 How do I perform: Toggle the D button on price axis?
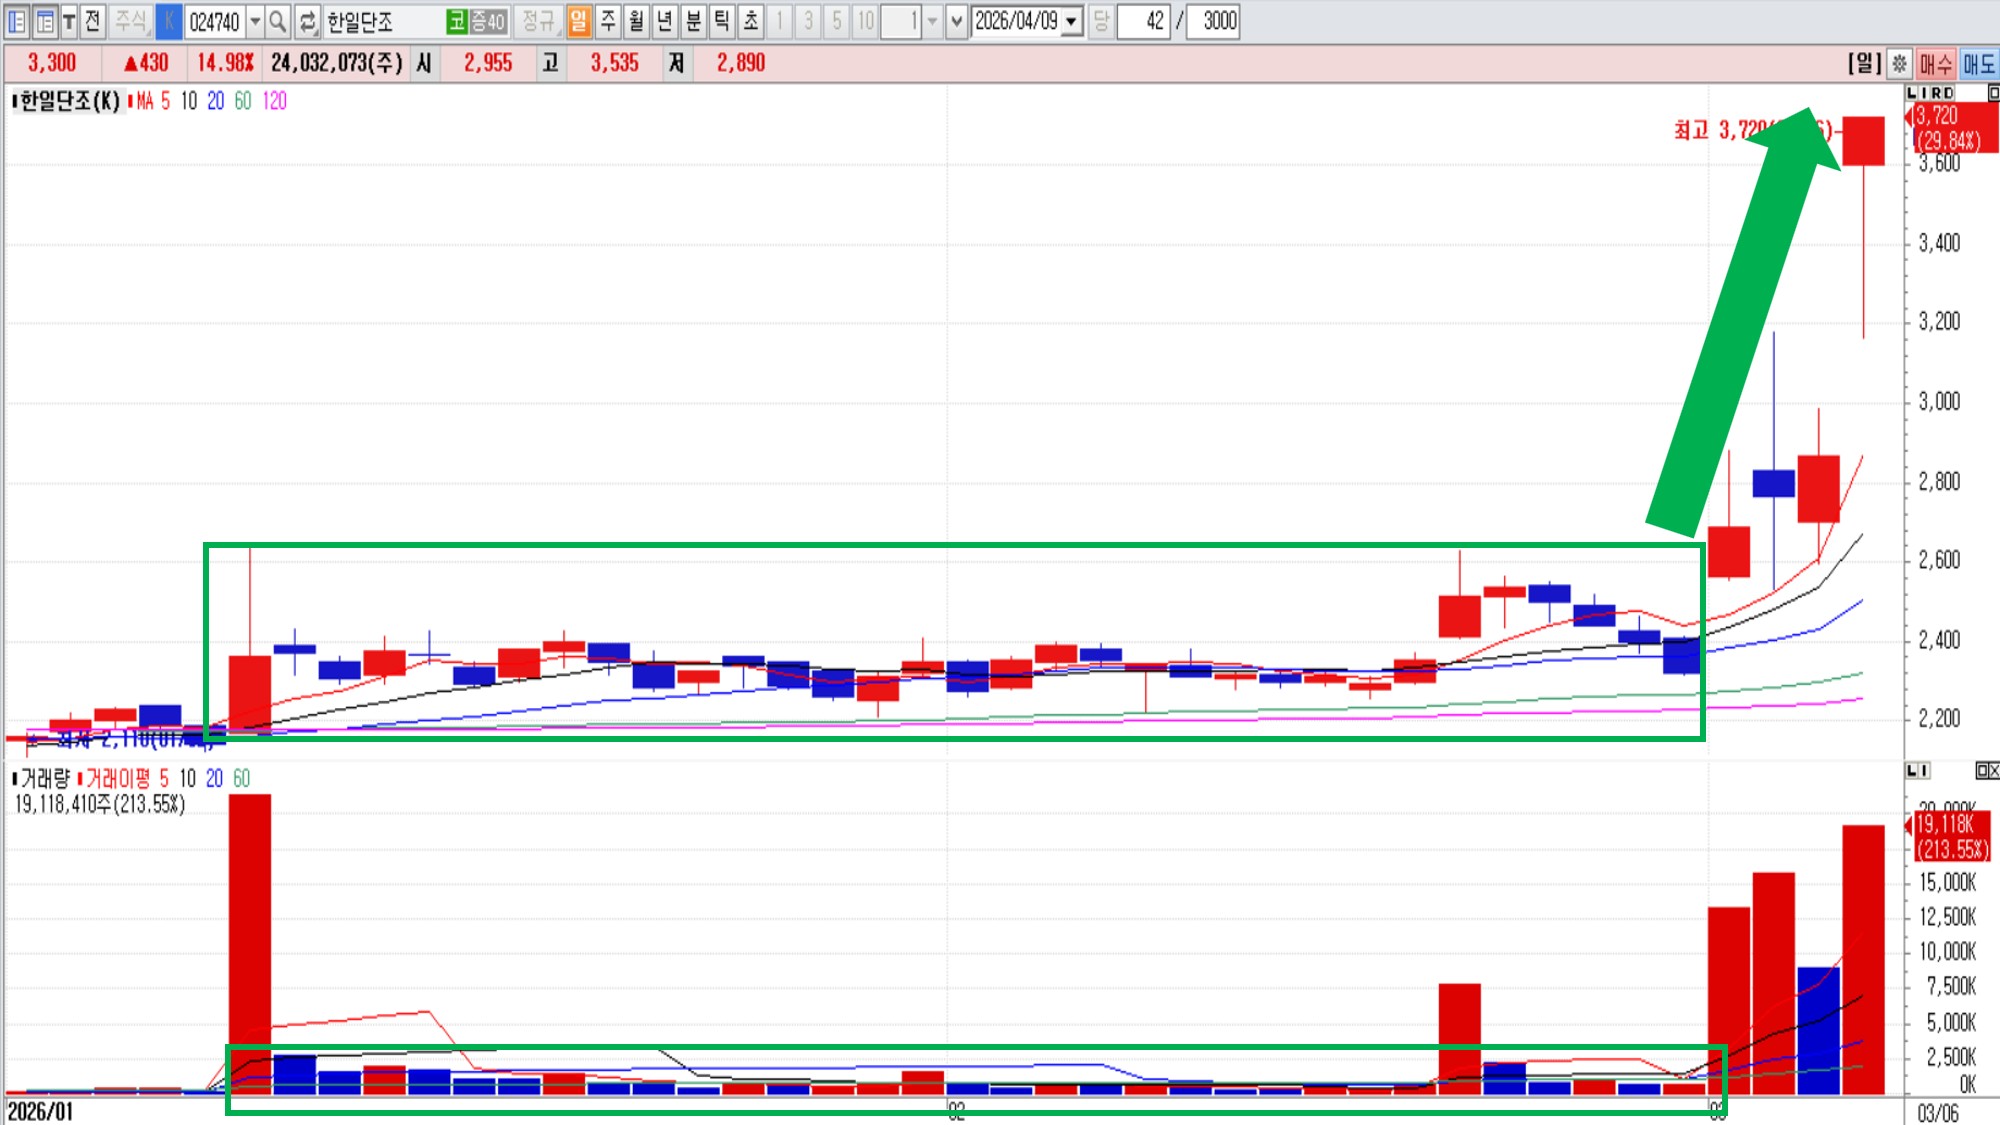[x=1948, y=93]
